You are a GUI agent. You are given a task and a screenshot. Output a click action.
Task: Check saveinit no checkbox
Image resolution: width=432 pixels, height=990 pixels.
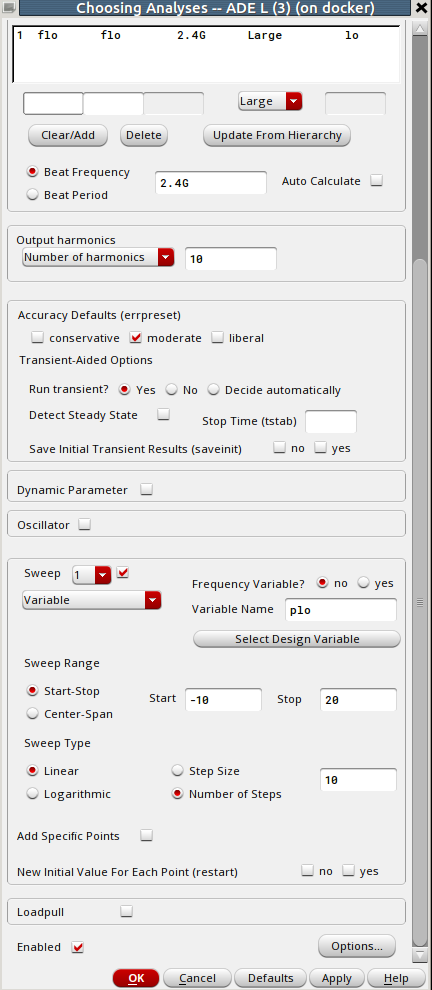[x=279, y=448]
